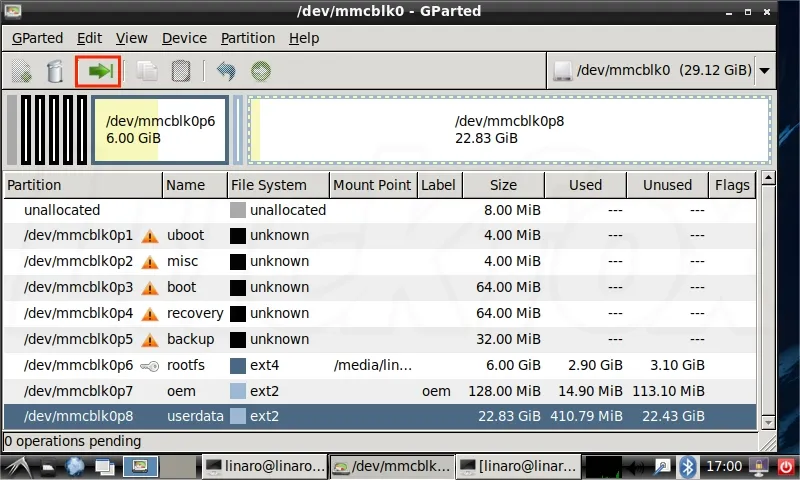Select the /dev/mmcblk0p7 partition row
The width and height of the screenshot is (800, 480).
[x=380, y=391]
